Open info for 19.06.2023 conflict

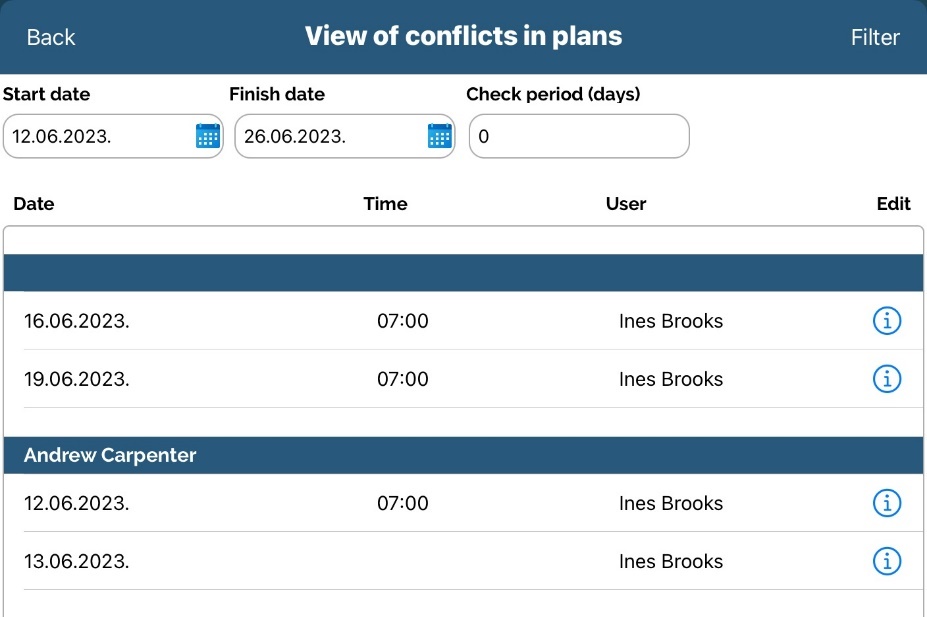[887, 379]
